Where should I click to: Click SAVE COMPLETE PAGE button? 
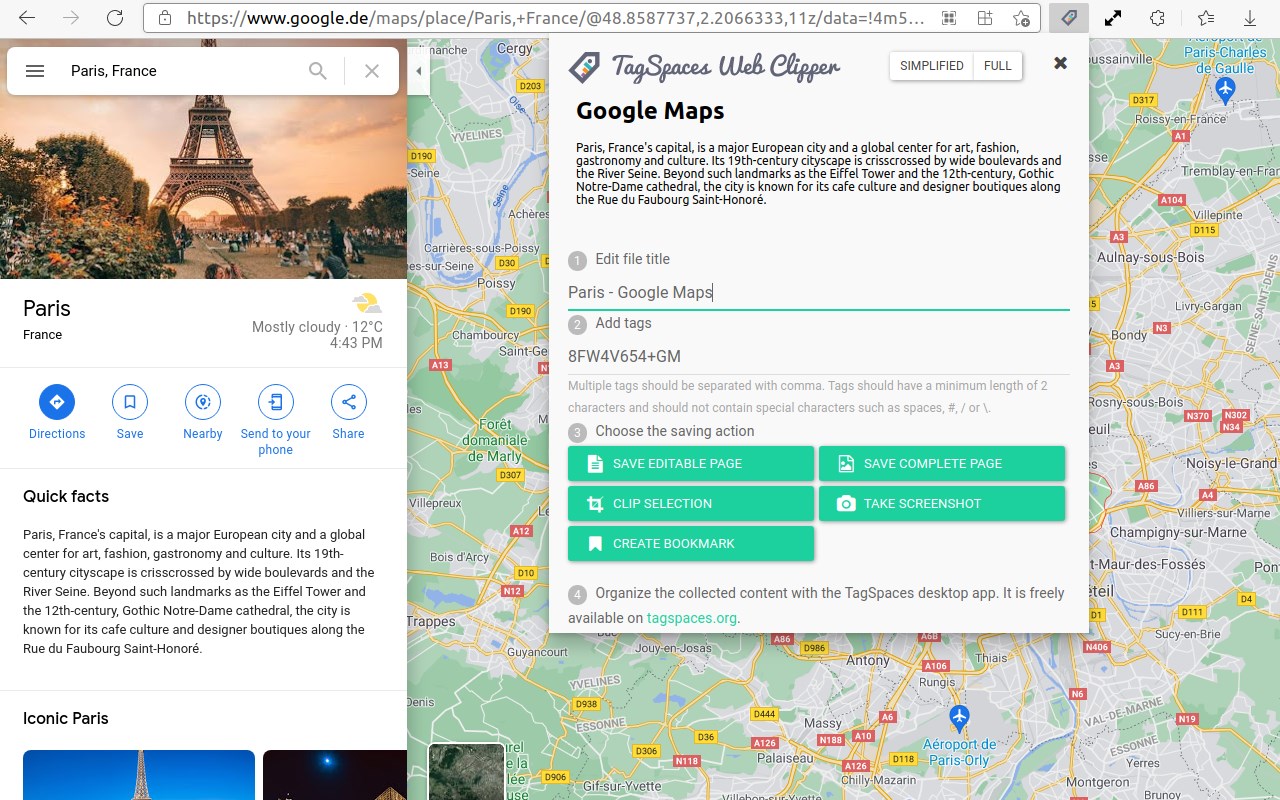tap(942, 463)
